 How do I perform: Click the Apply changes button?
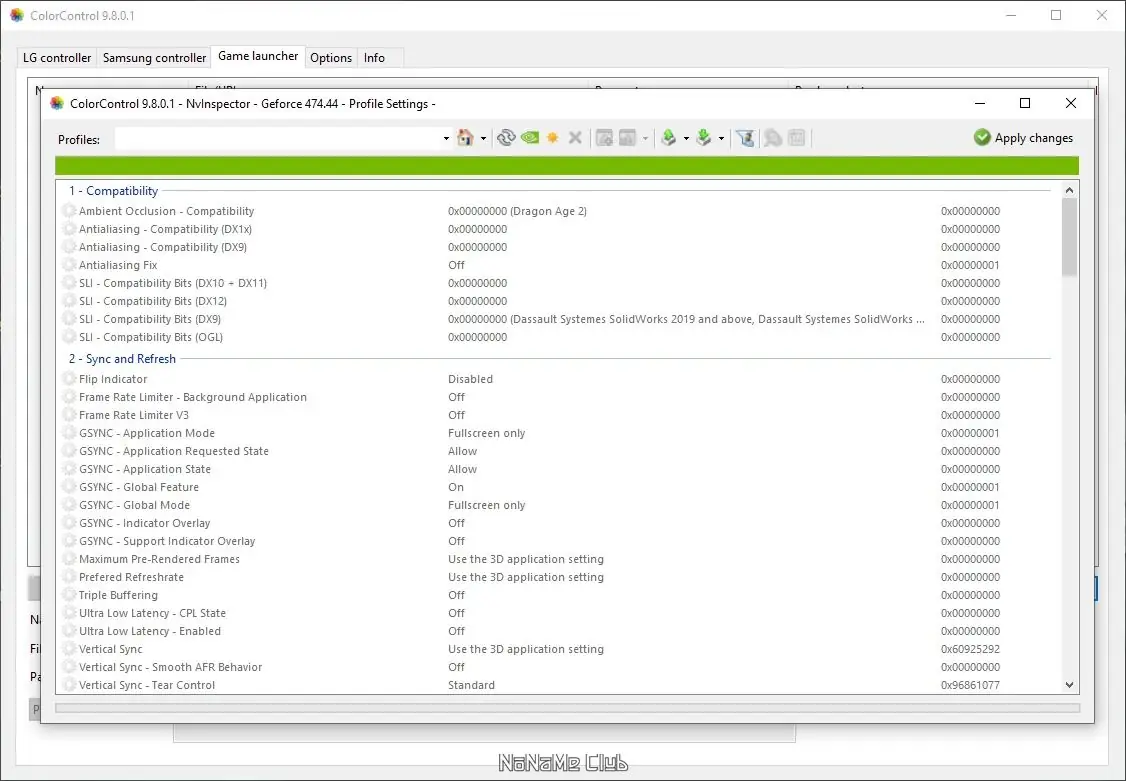pos(1023,138)
